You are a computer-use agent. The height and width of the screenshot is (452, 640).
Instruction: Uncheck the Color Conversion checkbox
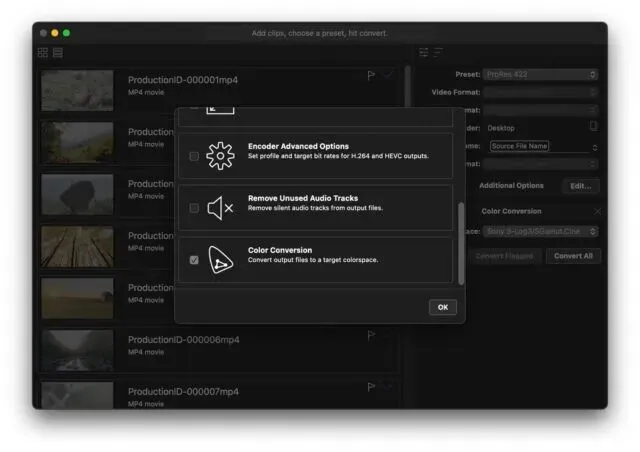click(x=194, y=260)
